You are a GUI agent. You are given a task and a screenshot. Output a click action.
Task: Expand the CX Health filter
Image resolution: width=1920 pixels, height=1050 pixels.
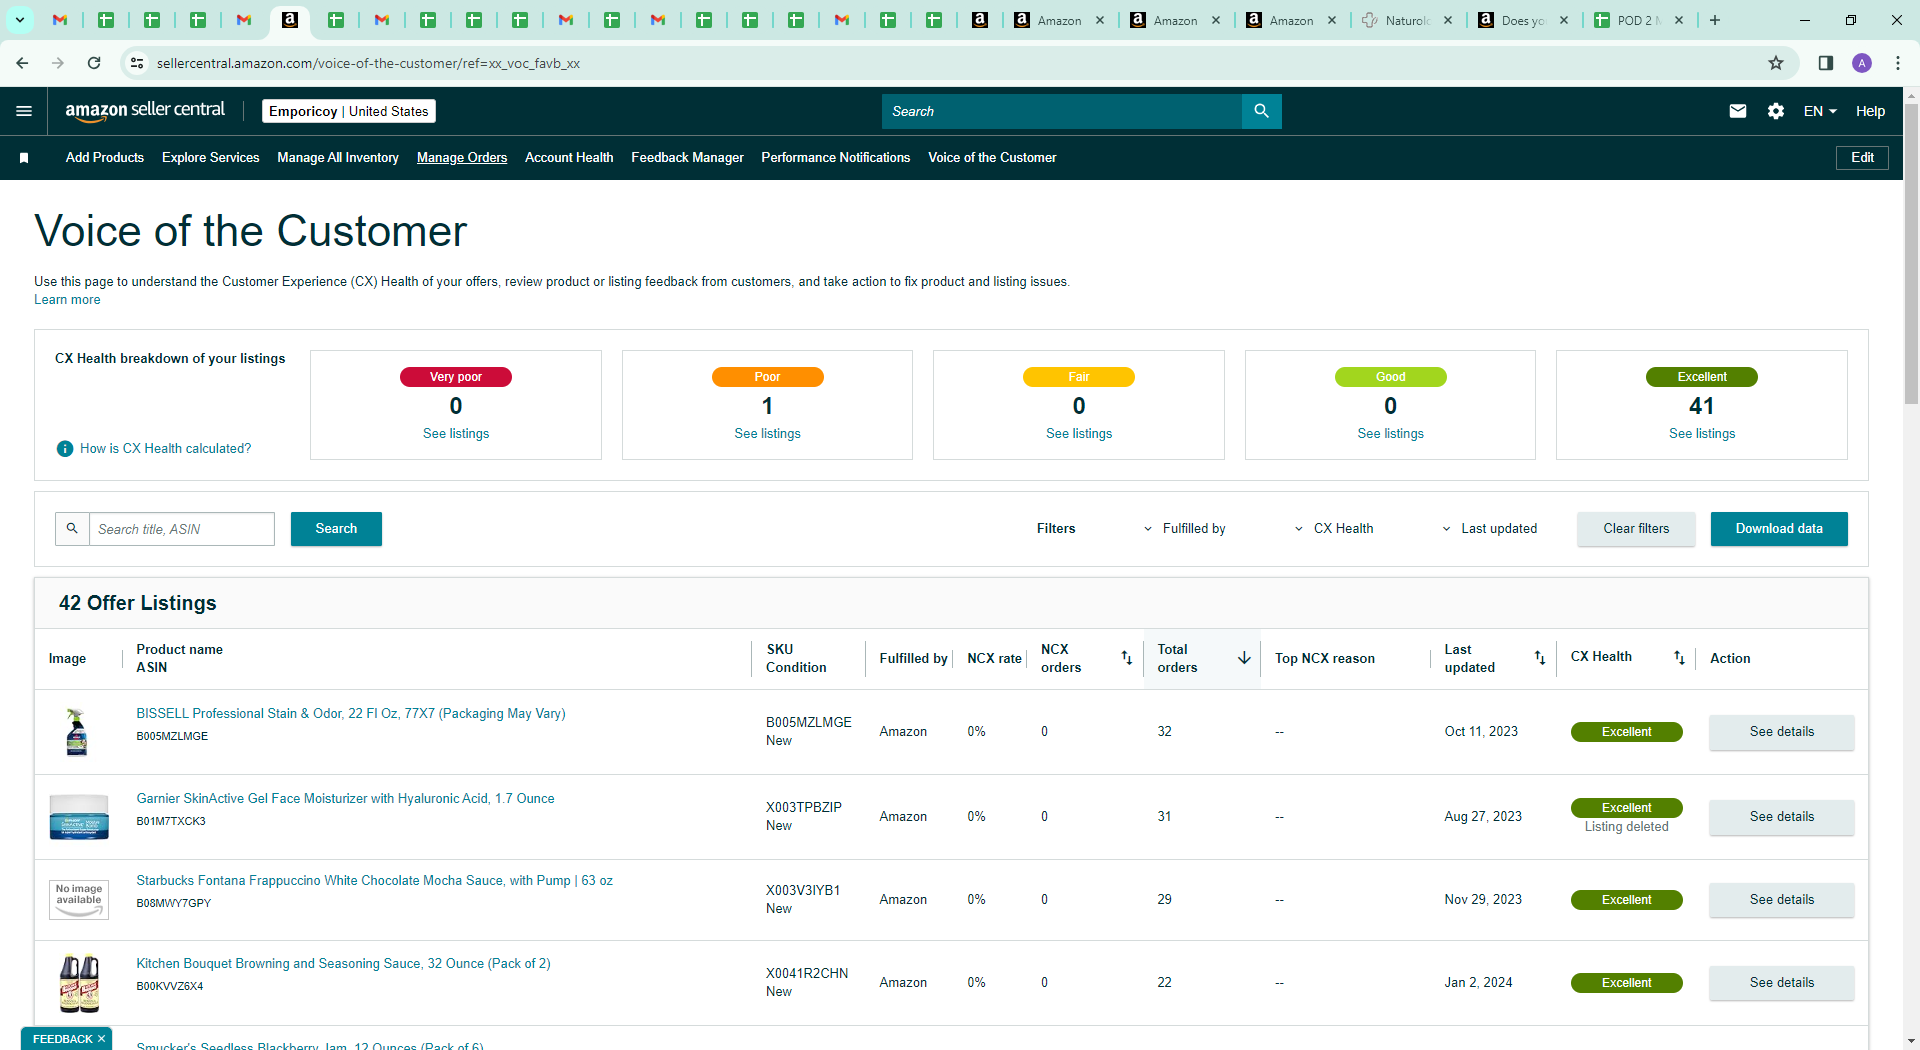coord(1334,529)
